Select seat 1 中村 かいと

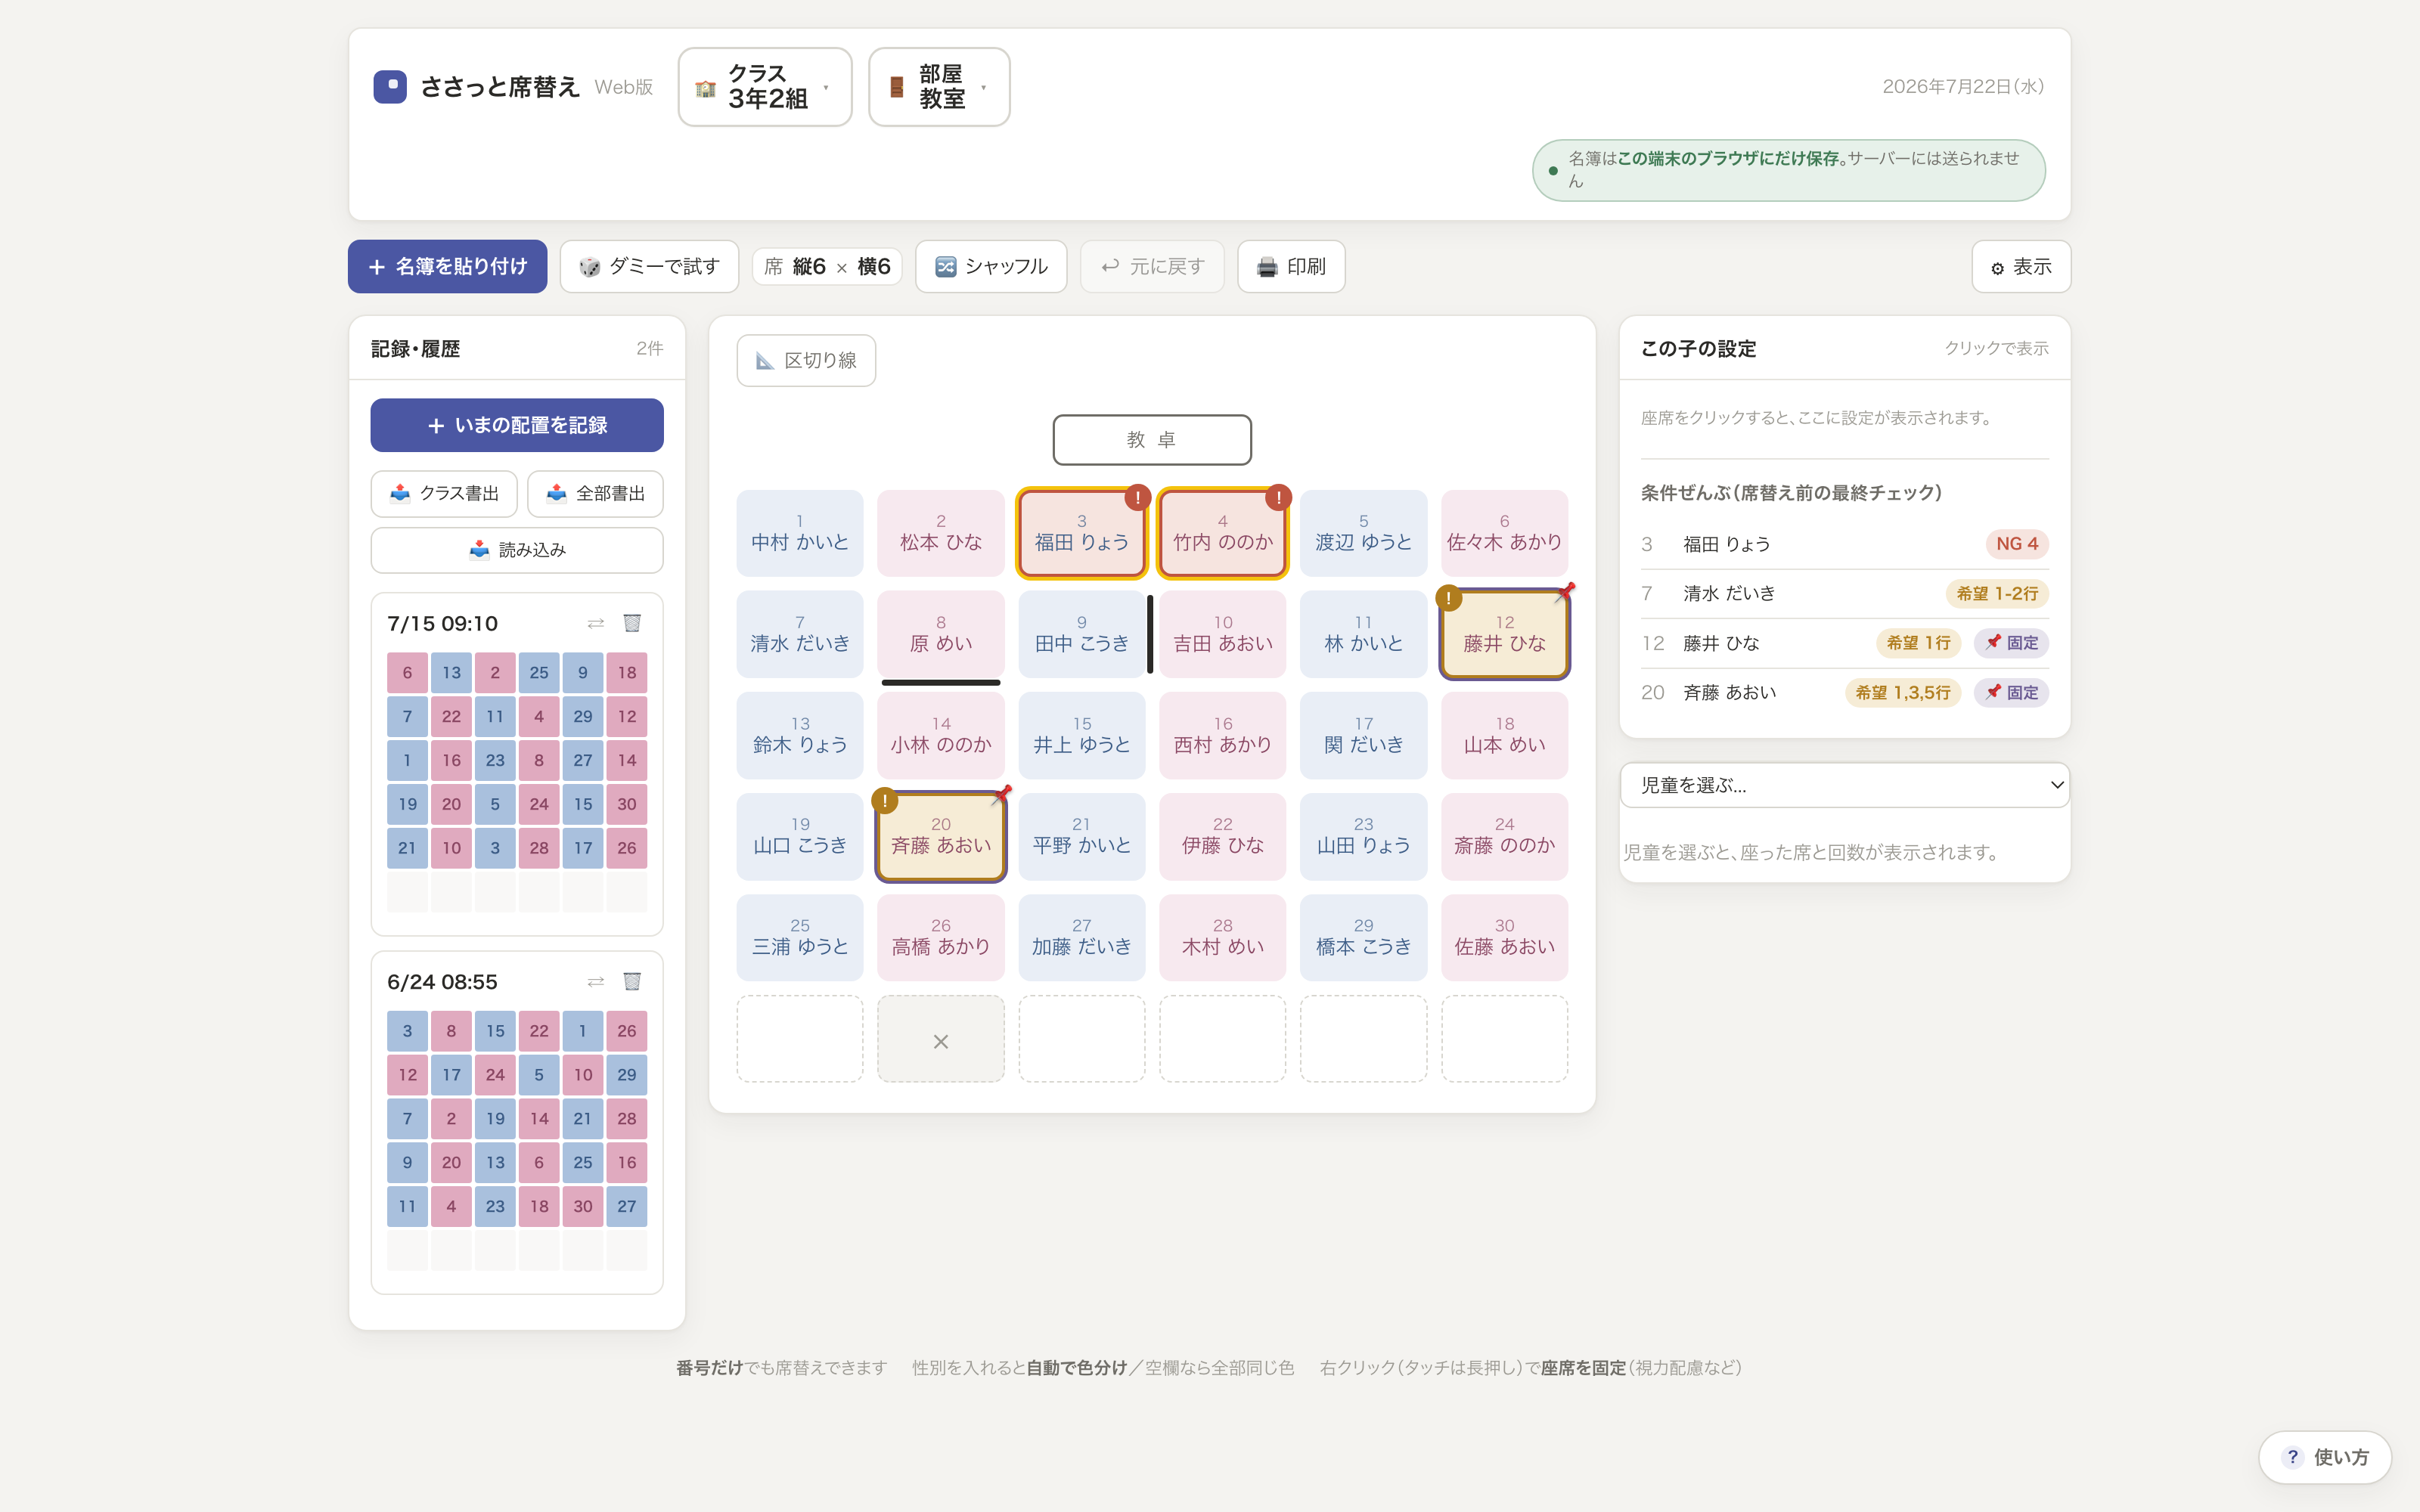(800, 533)
